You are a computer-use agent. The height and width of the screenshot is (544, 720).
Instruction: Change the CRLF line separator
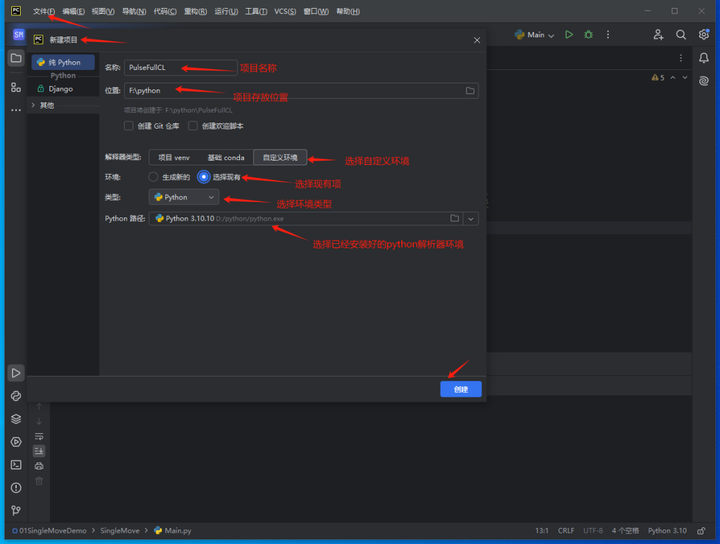[566, 531]
